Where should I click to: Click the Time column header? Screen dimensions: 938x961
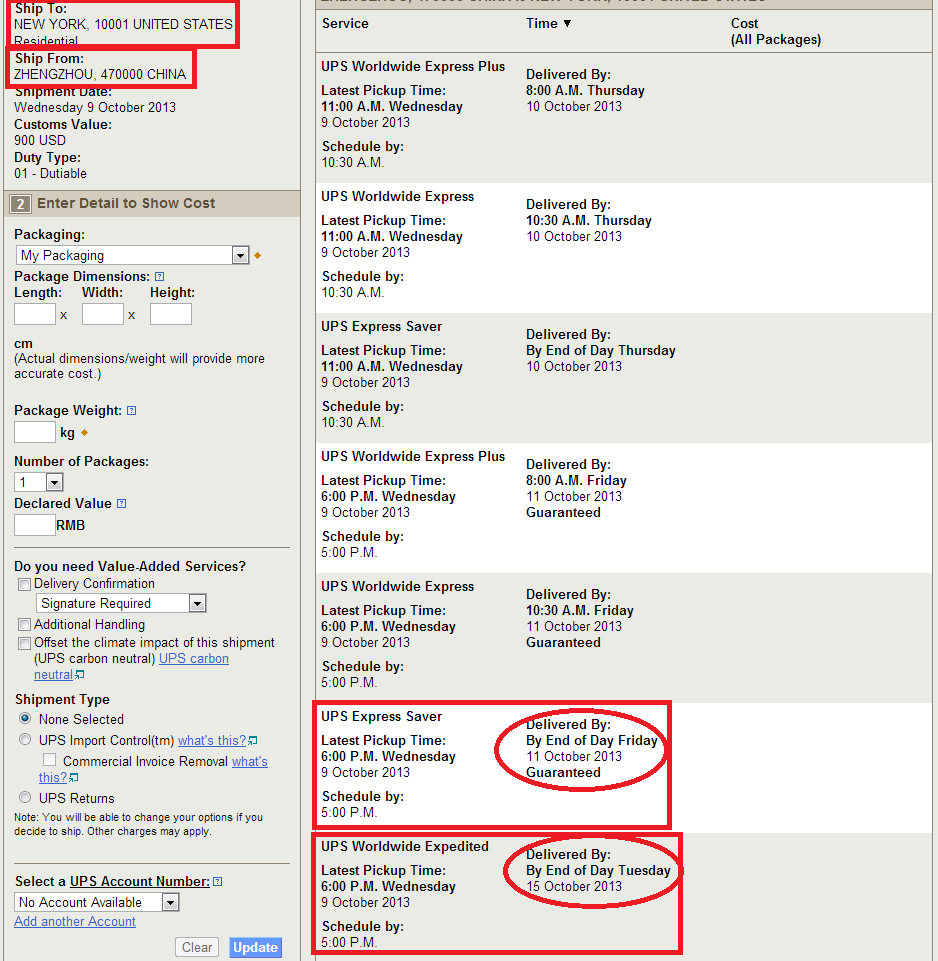coord(542,23)
